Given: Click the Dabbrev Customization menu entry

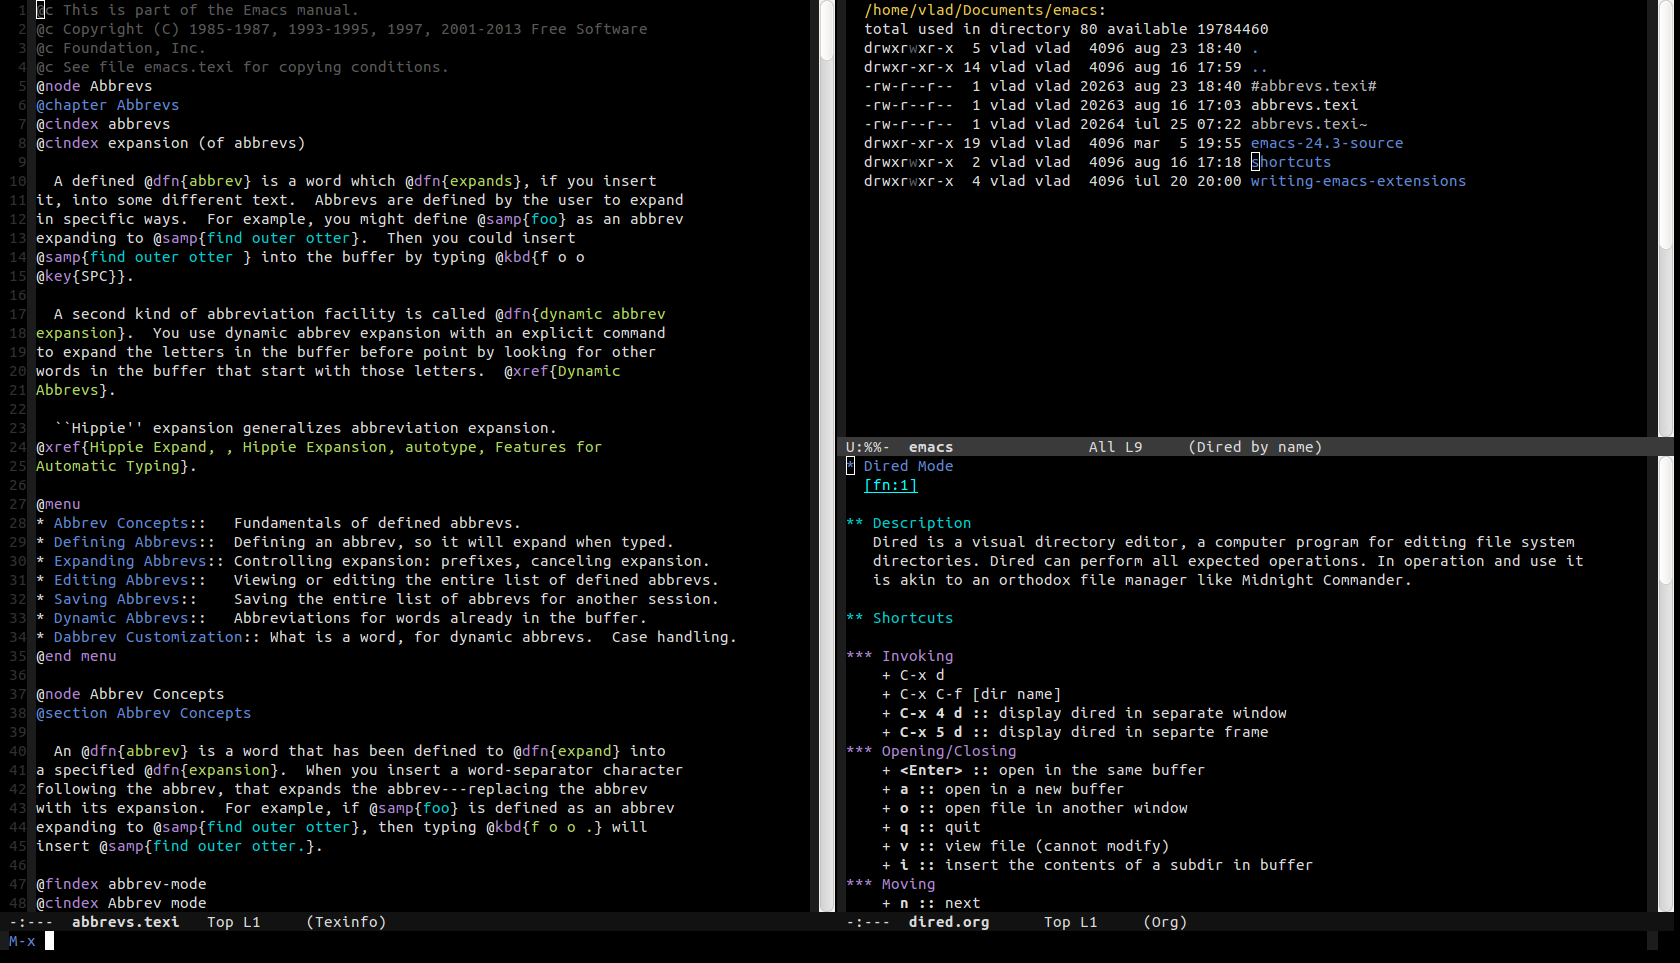Looking at the screenshot, I should (x=148, y=637).
